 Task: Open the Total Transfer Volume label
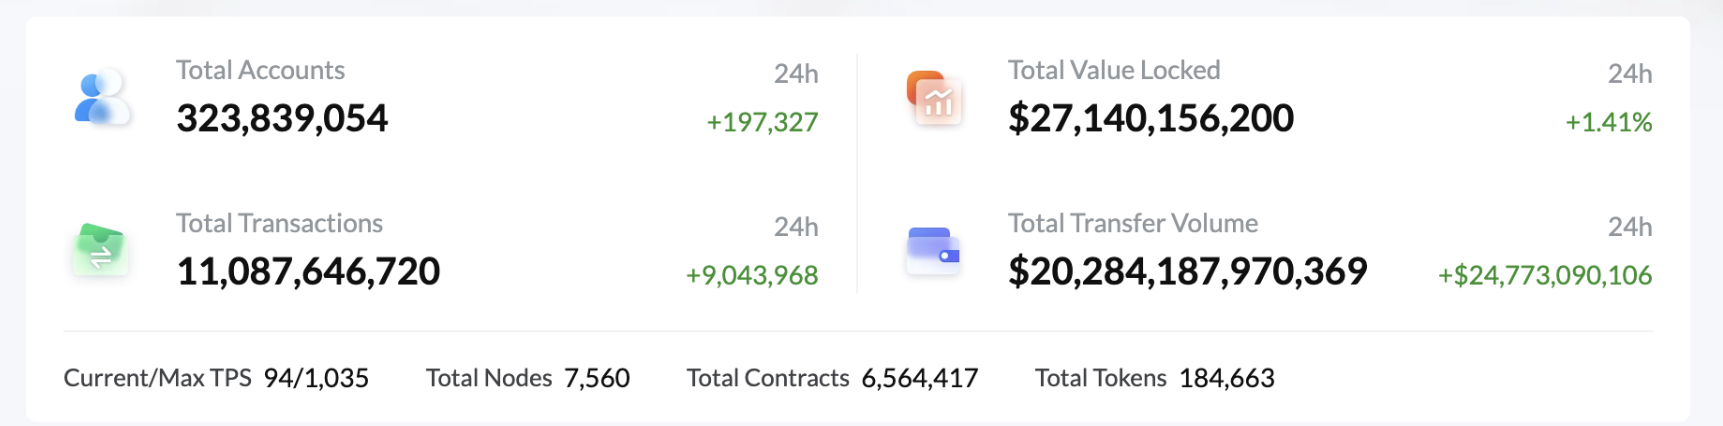coord(1132,223)
